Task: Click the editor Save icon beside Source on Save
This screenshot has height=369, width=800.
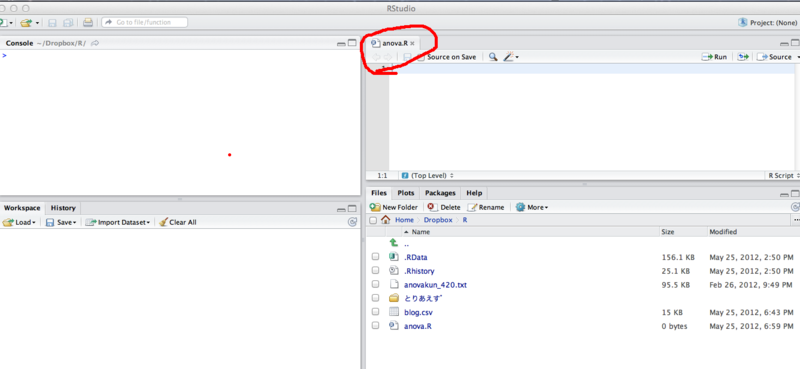Action: click(407, 57)
